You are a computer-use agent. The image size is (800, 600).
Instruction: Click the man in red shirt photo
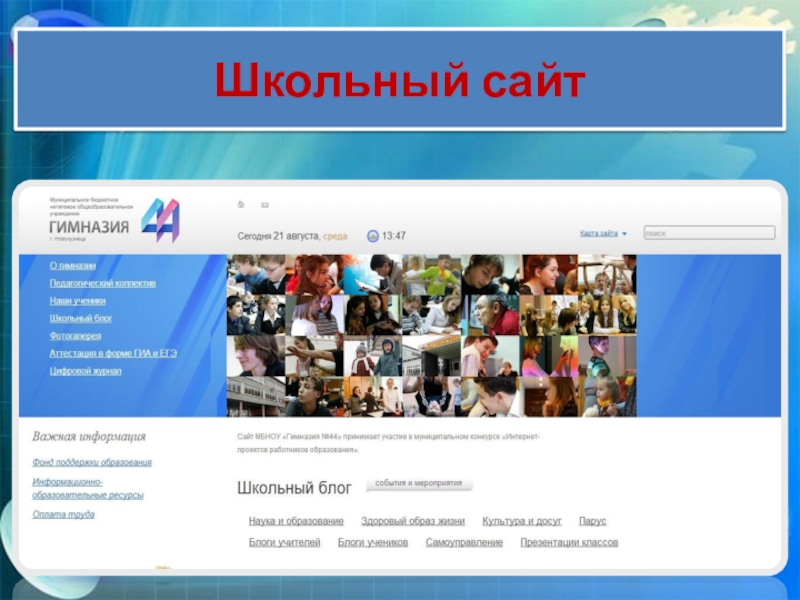click(490, 315)
